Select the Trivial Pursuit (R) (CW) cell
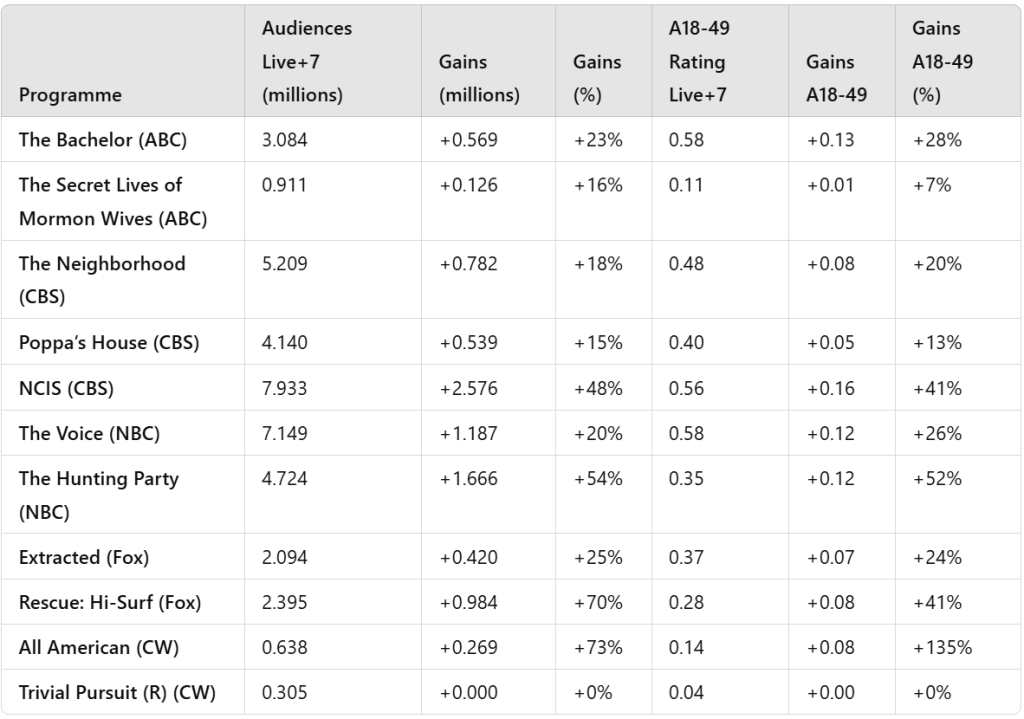 117,692
